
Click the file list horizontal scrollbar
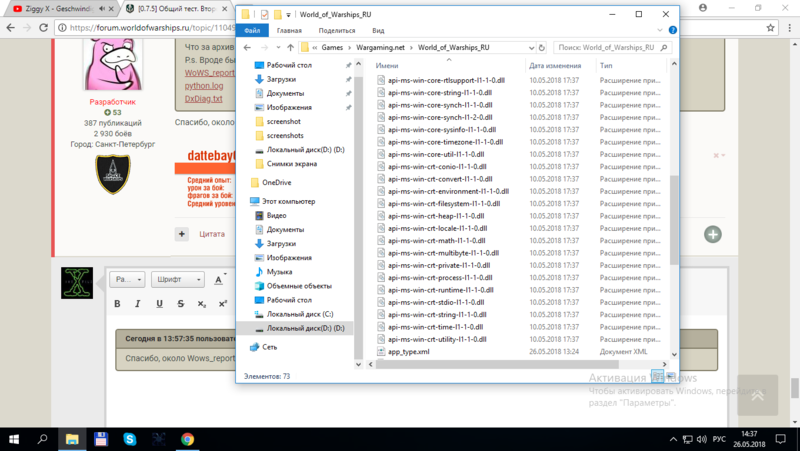tap(496, 364)
